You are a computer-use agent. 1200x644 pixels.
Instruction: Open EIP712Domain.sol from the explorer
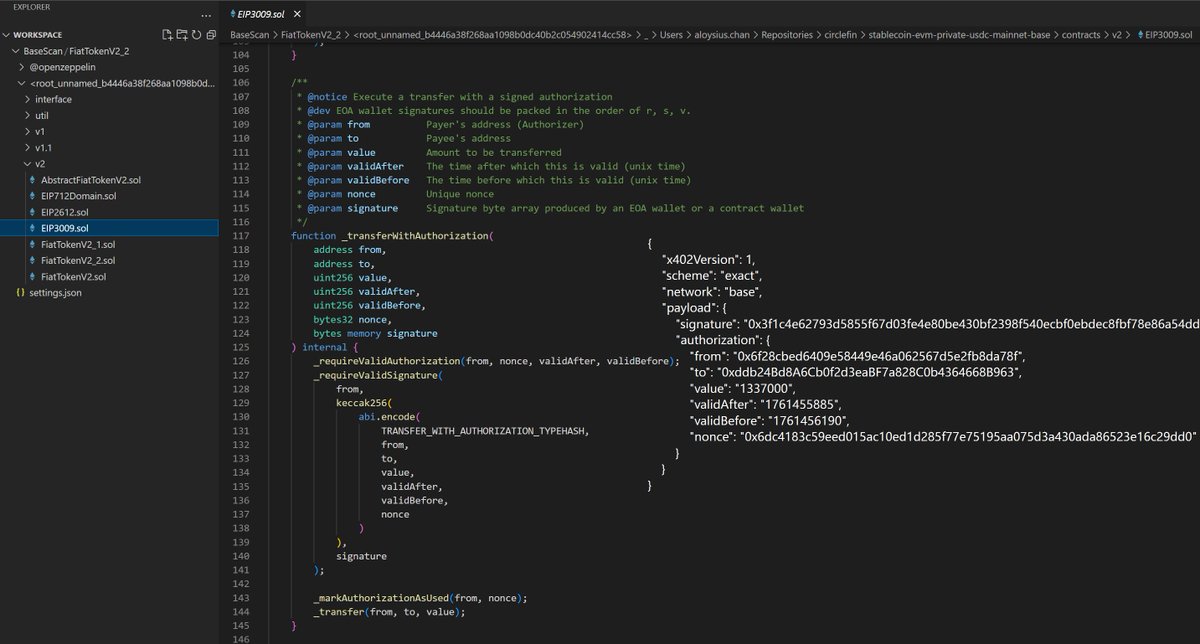[79, 196]
